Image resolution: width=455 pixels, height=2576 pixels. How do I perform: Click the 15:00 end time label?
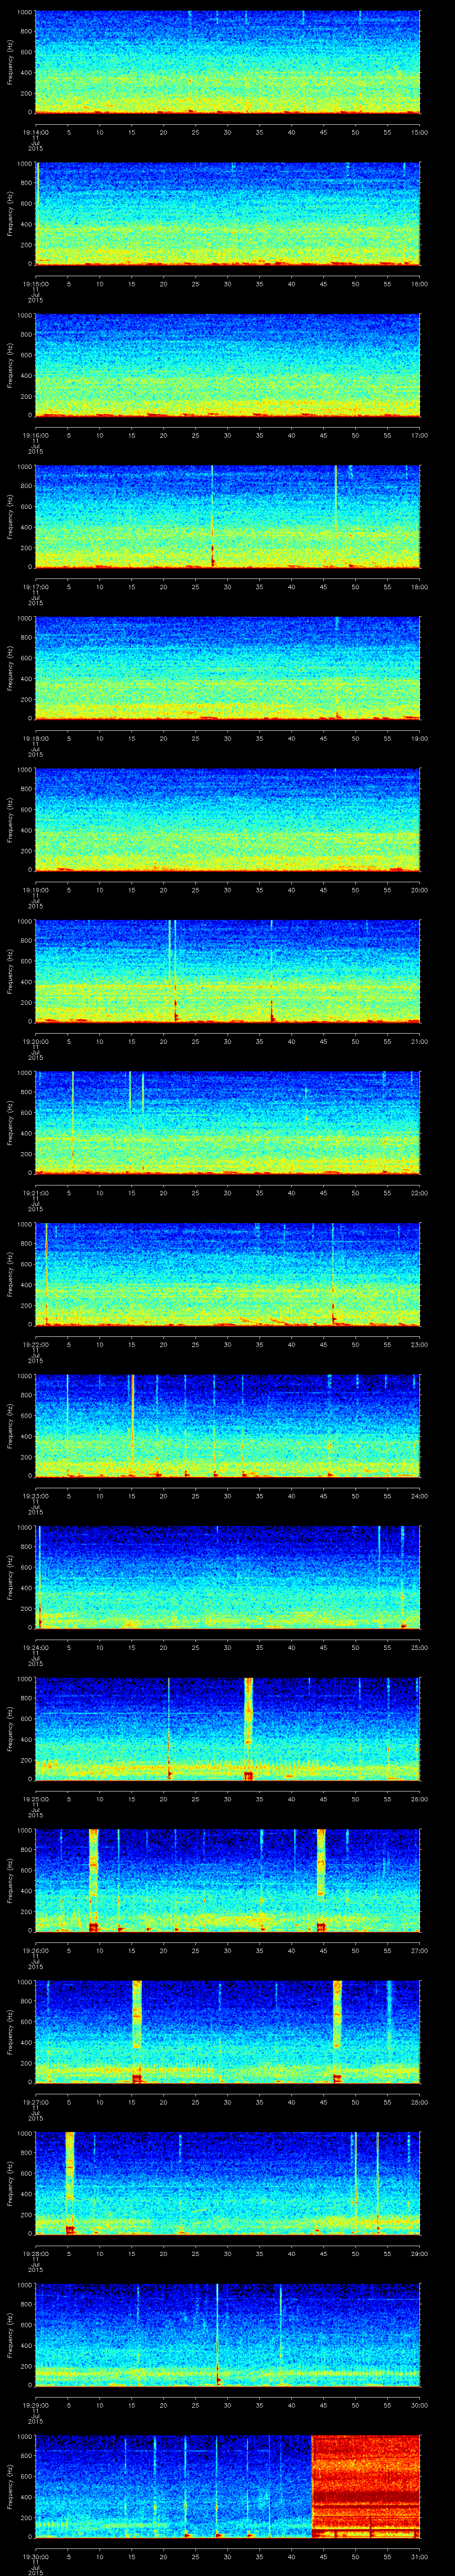click(420, 132)
